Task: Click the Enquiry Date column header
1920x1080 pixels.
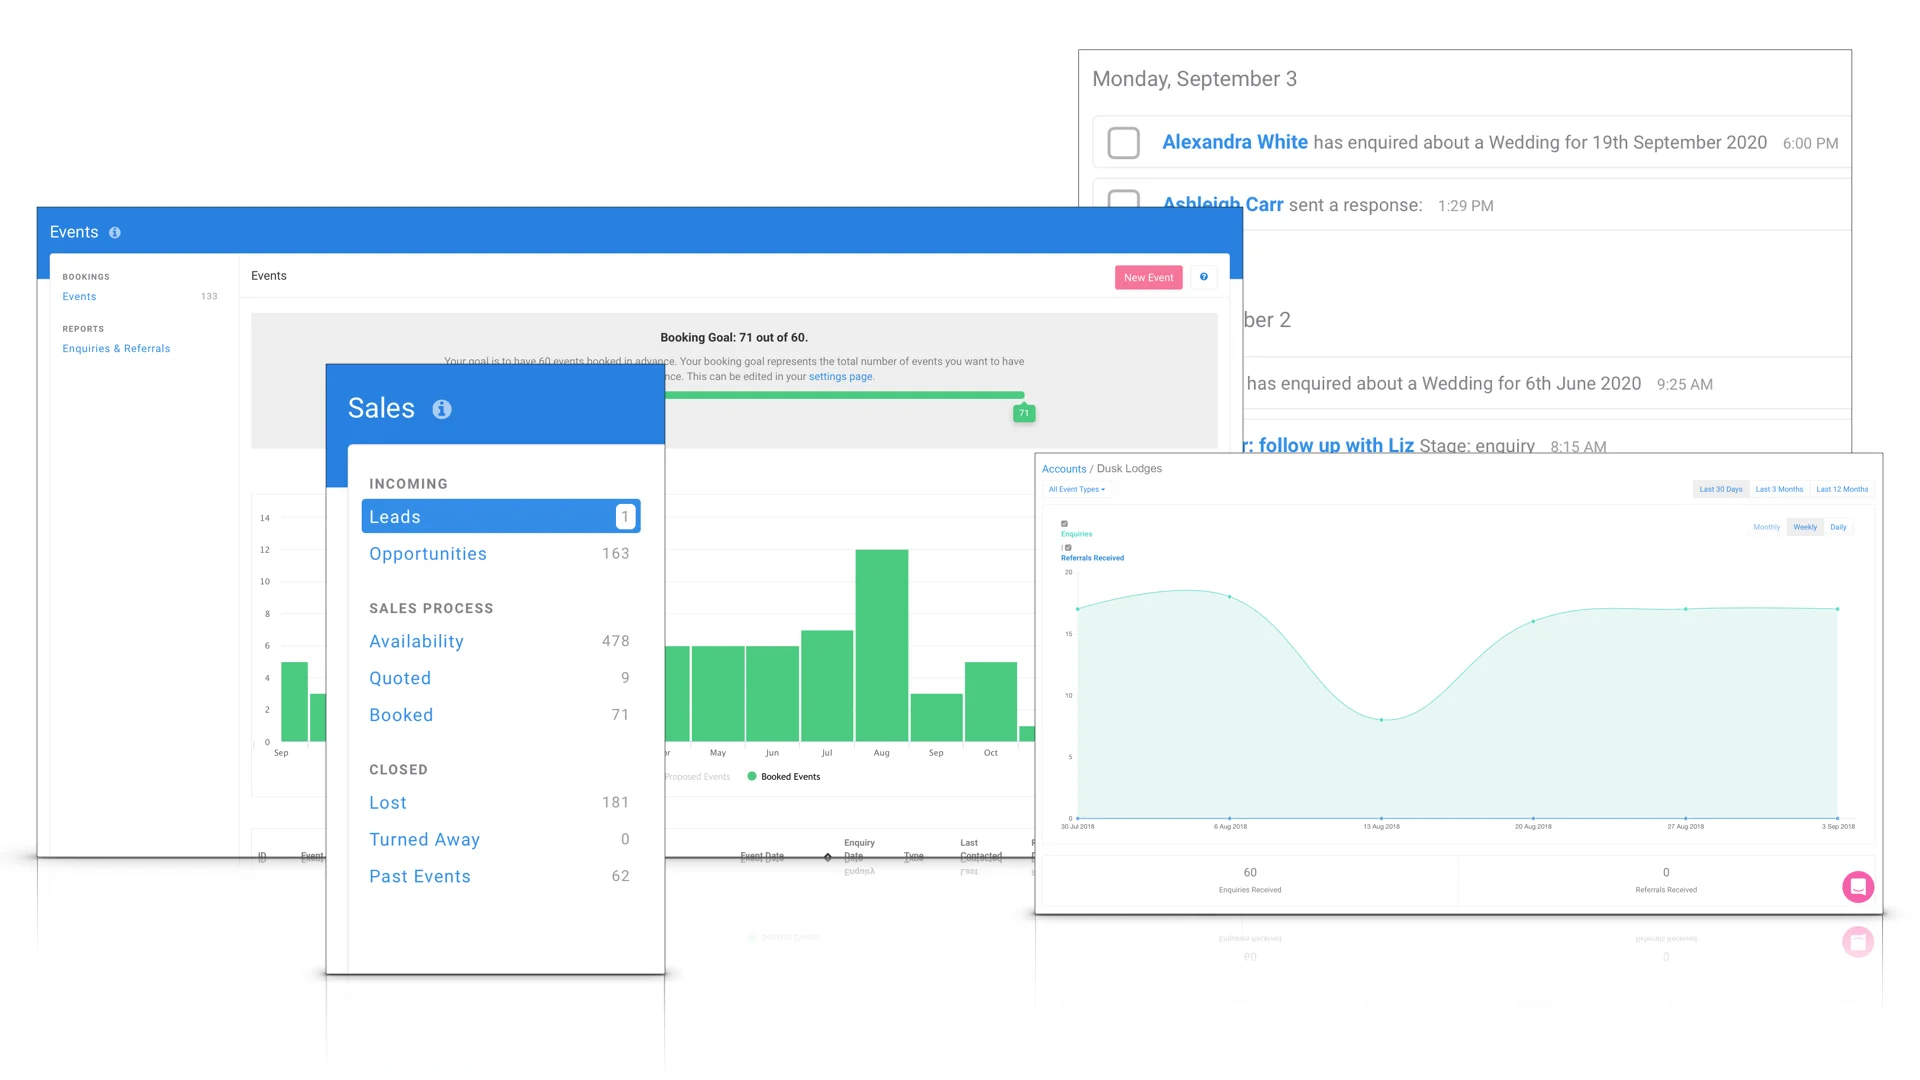Action: click(859, 850)
